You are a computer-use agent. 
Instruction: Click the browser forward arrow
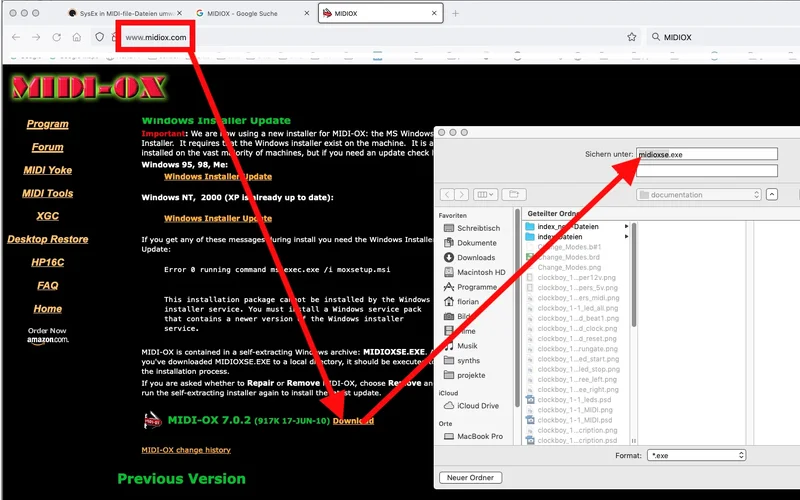[x=36, y=37]
